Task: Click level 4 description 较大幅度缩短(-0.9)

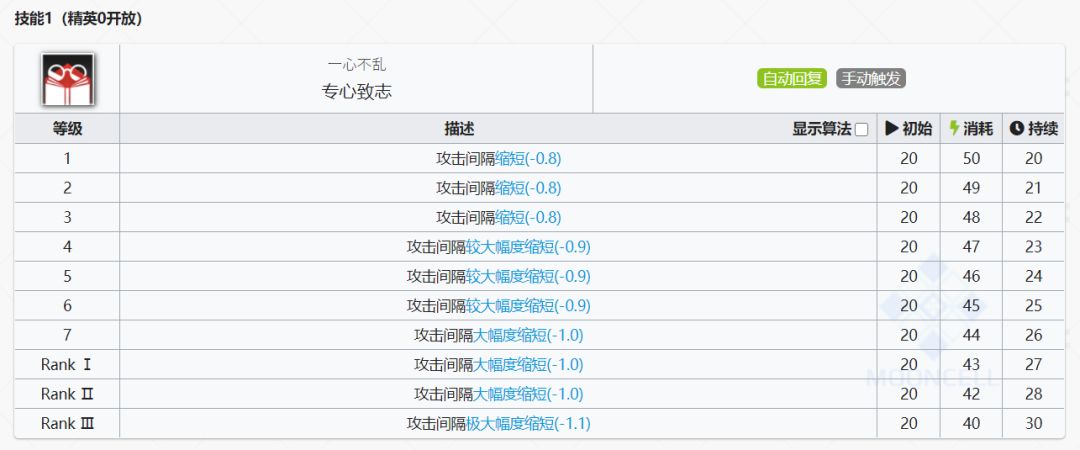Action: 528,247
